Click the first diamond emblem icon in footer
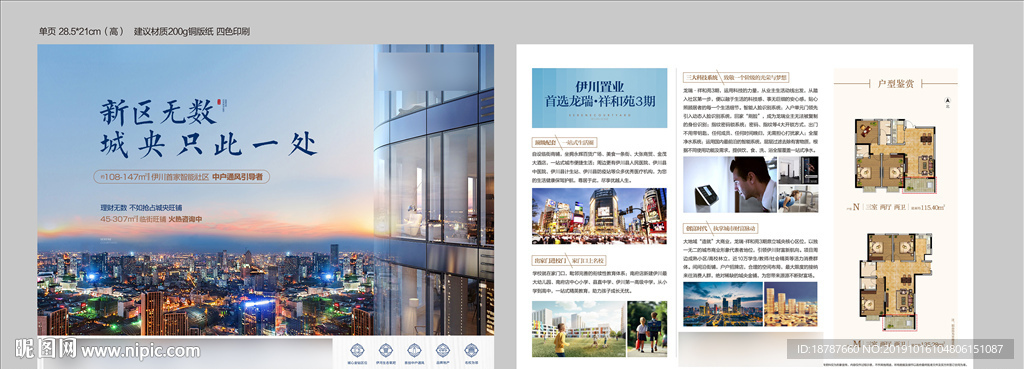This screenshot has width=1024, height=369. [x=357, y=350]
